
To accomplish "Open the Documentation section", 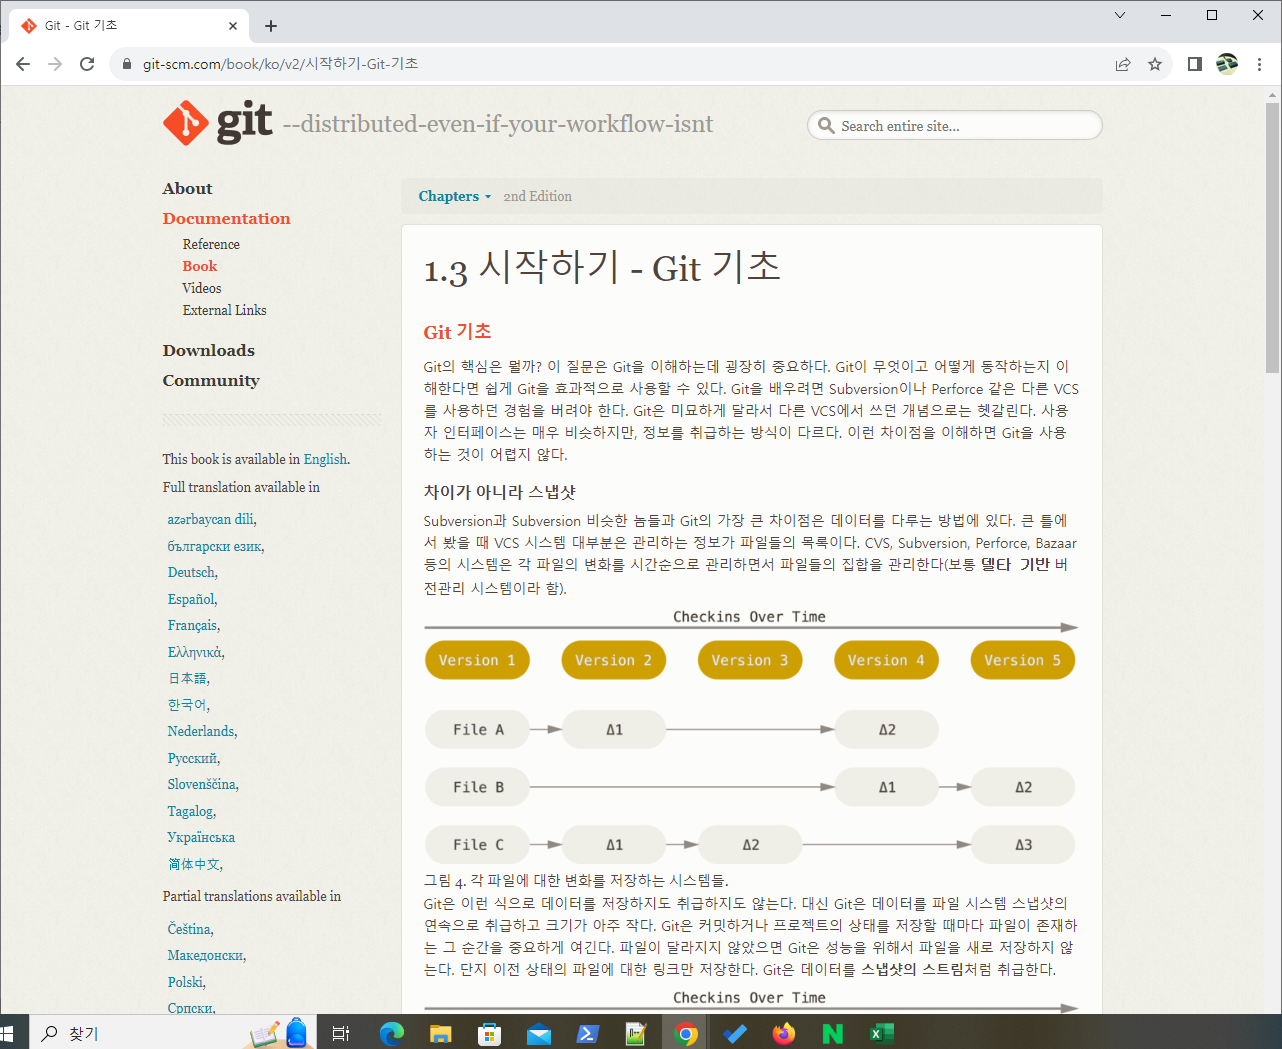I will [226, 218].
